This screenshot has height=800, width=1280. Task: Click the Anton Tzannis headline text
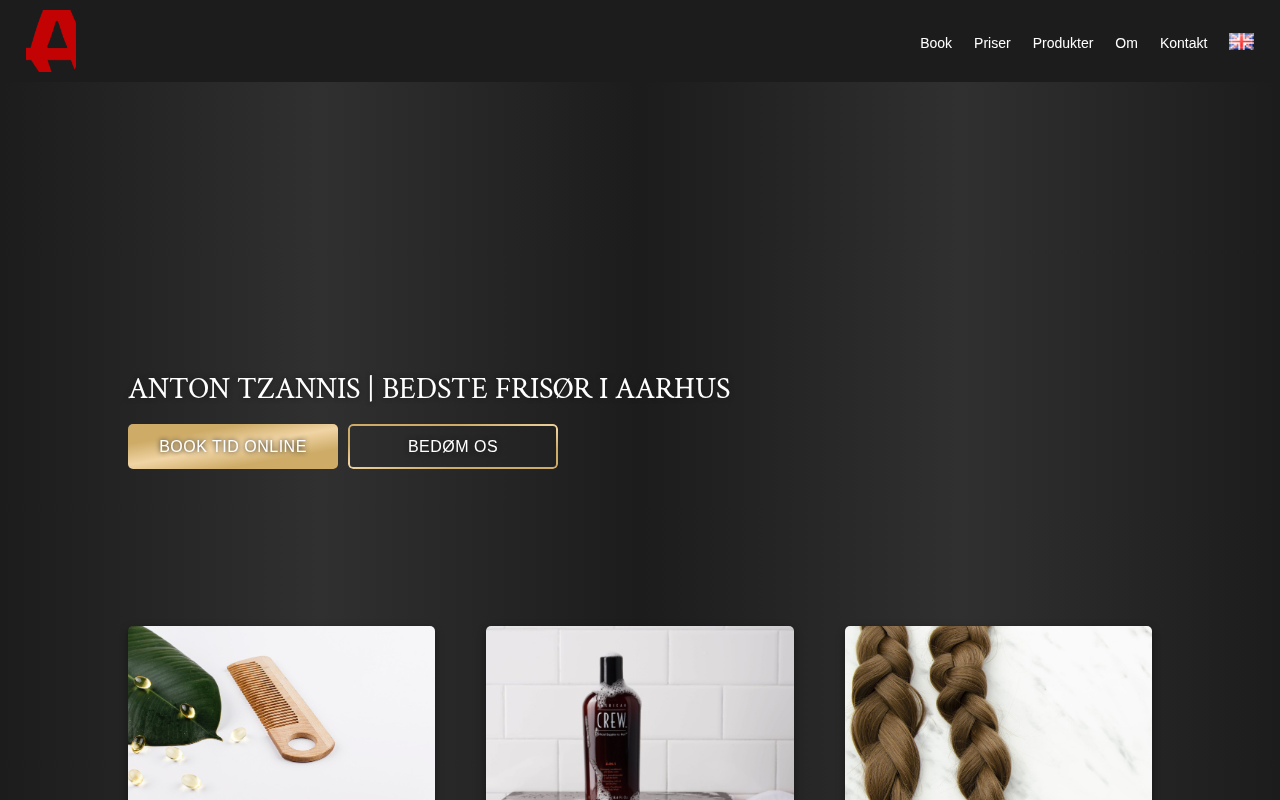(429, 388)
